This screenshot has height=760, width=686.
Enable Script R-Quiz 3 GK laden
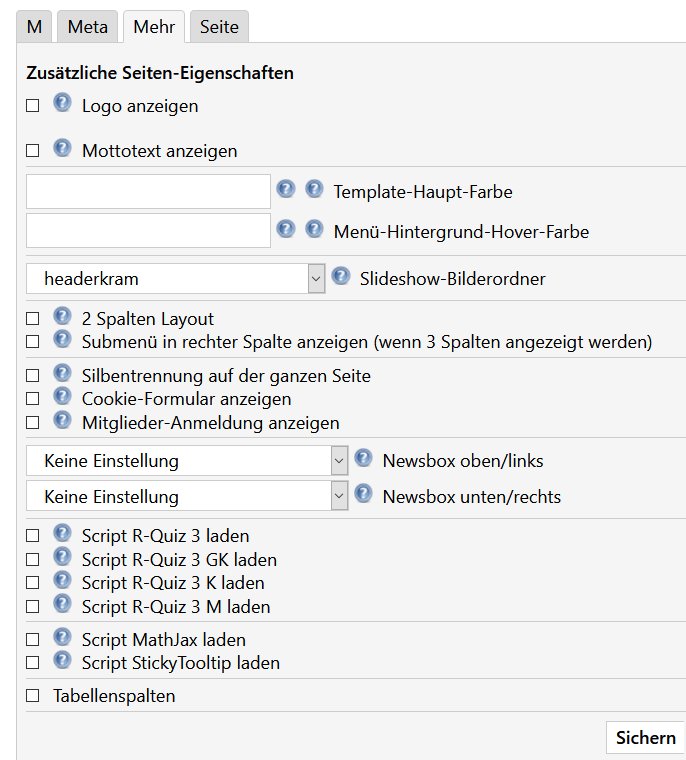click(x=32, y=560)
